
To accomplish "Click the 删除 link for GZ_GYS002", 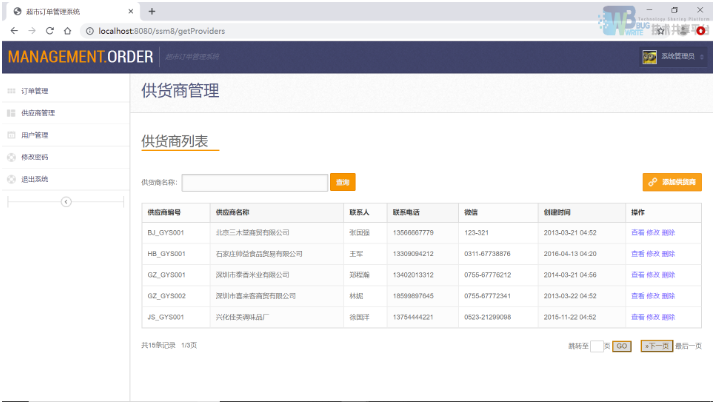I will click(668, 296).
